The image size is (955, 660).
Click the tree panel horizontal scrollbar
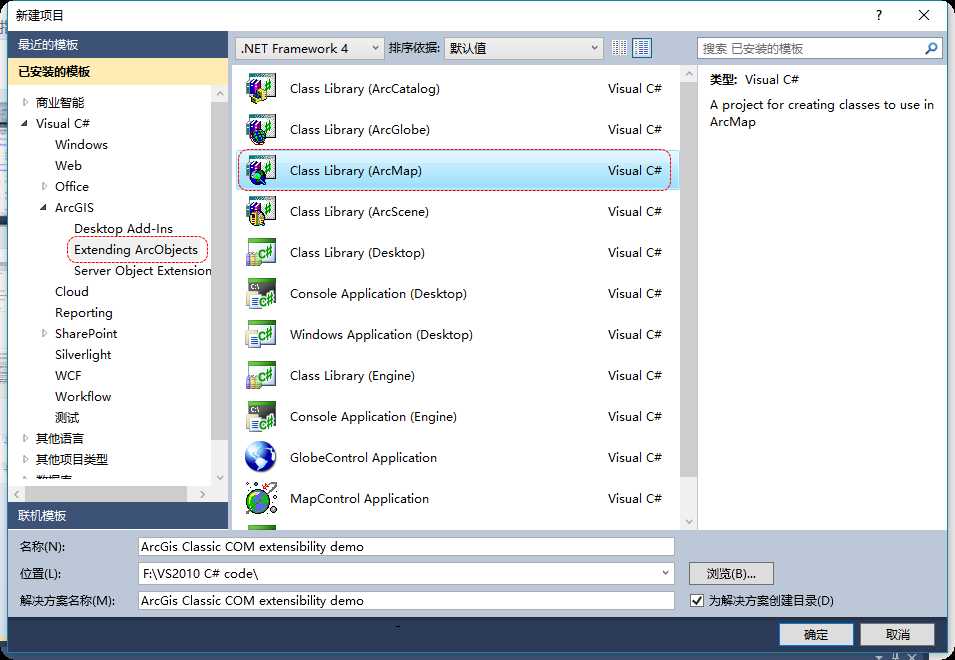click(104, 494)
